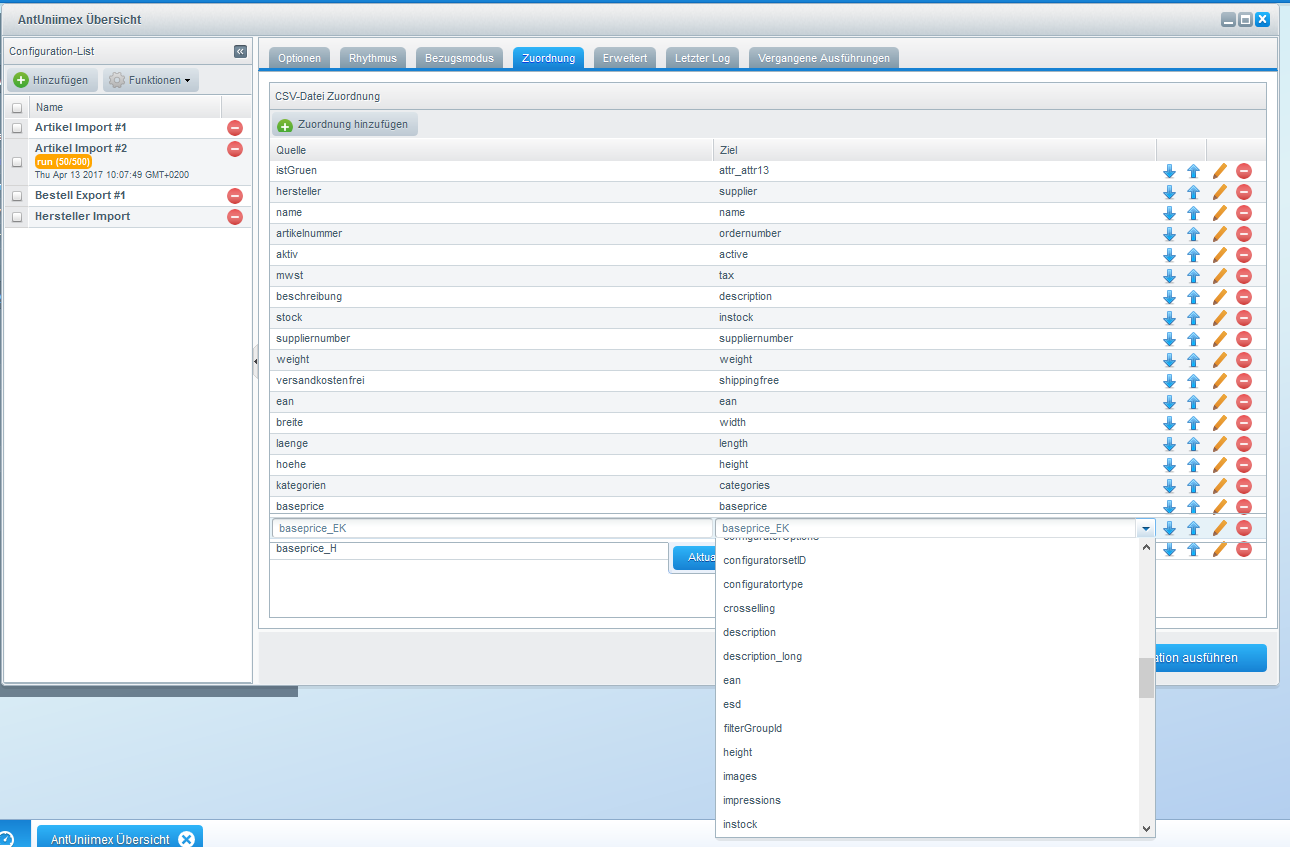
Task: Delete the Artikel Import #1 configuration
Action: pos(235,128)
